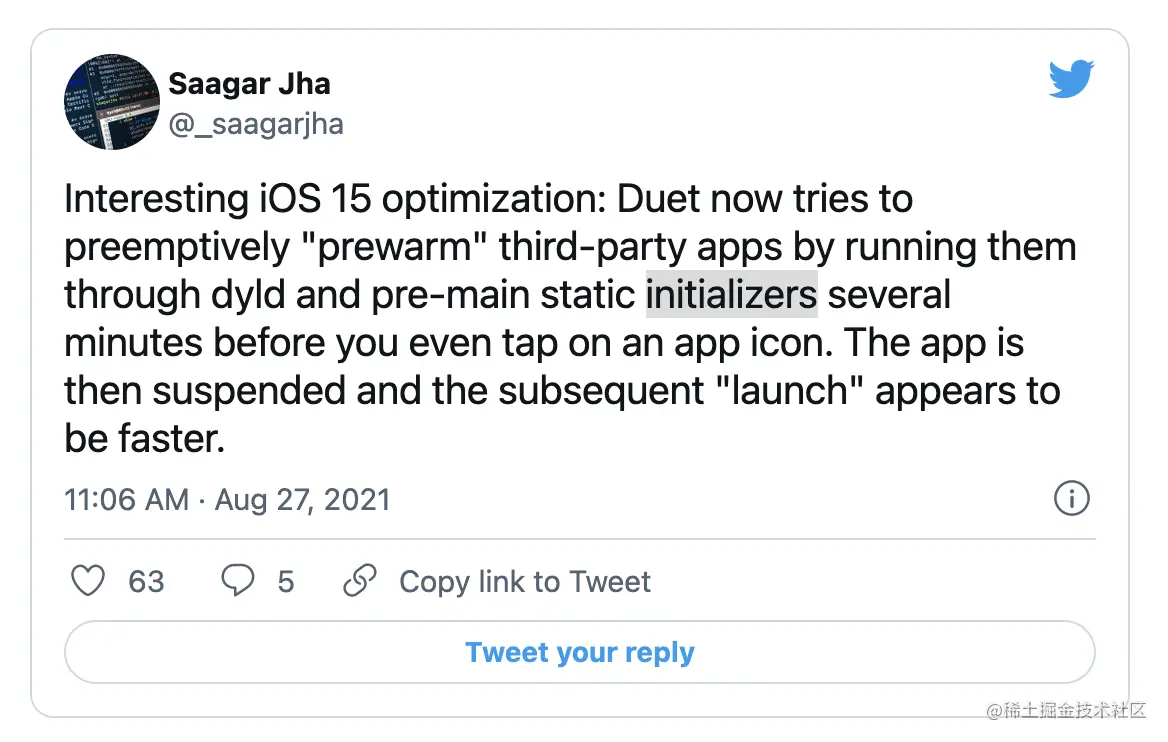Click the Twitter bird logo

tap(1071, 78)
